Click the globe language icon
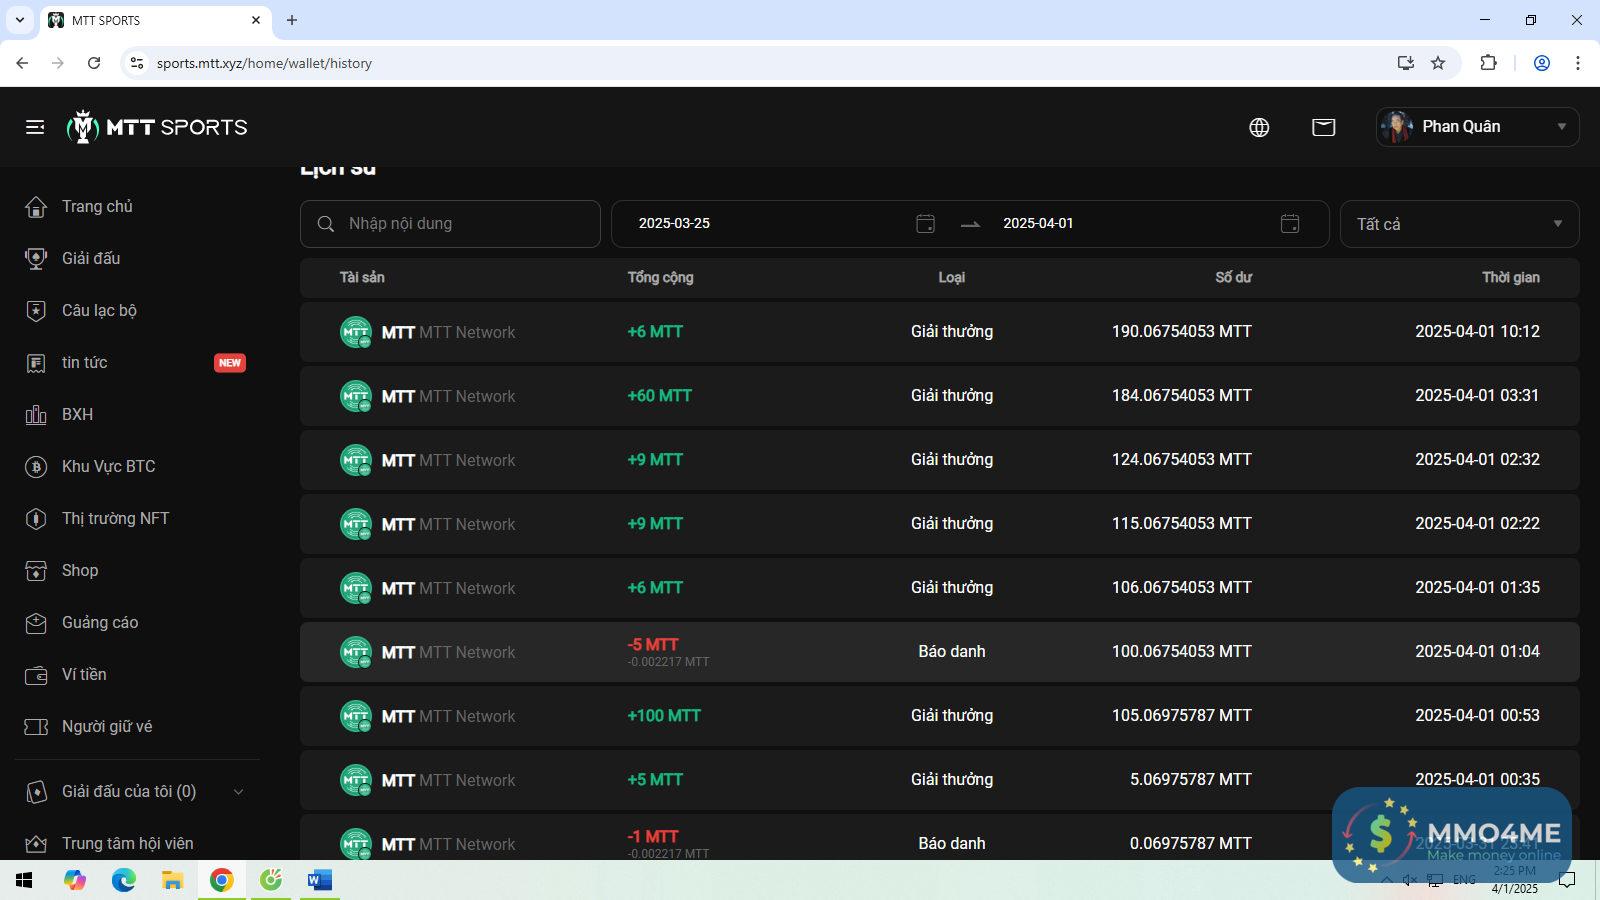This screenshot has height=900, width=1600. (1259, 127)
